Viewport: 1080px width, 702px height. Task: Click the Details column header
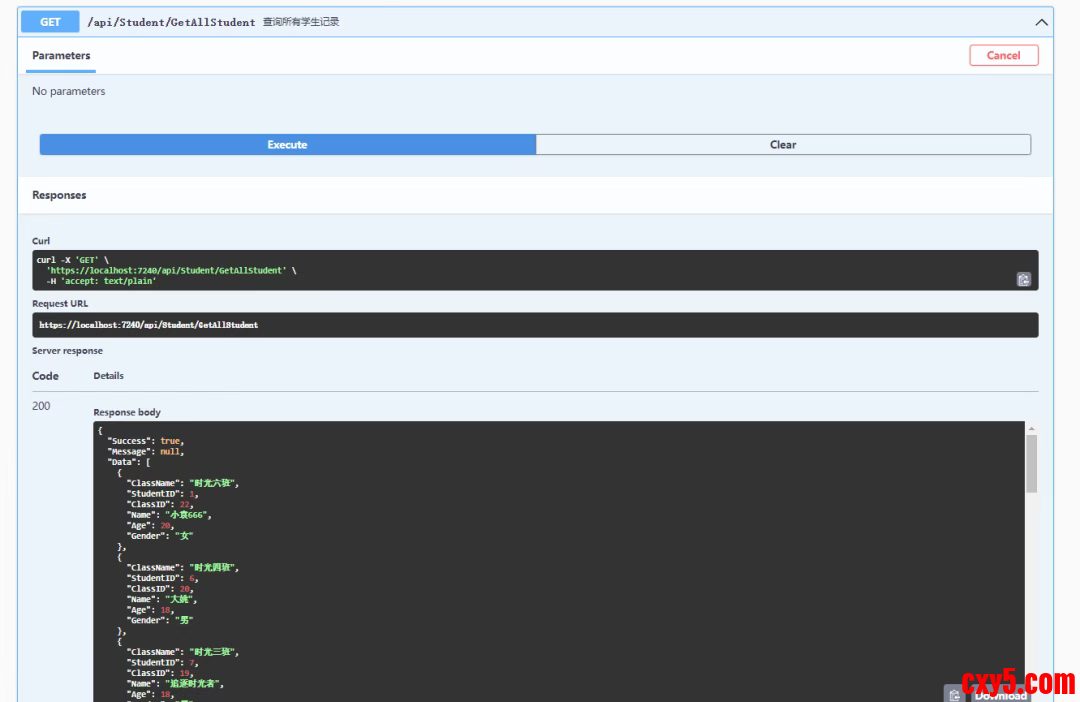point(108,376)
